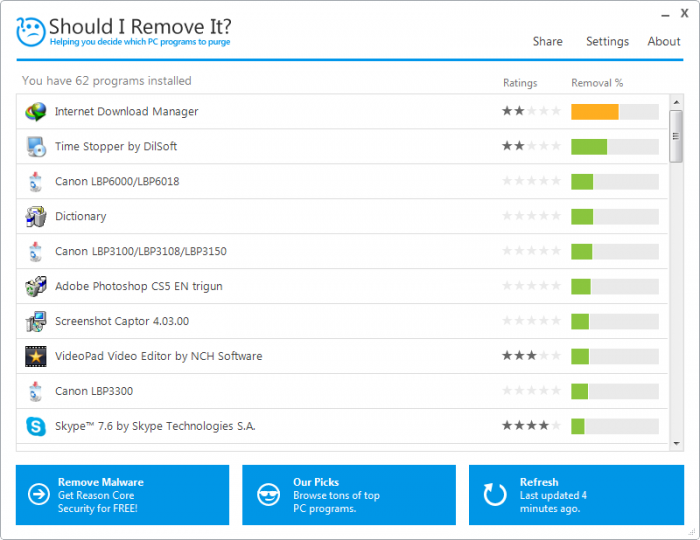
Task: Click the Dictionary books icon
Action: [36, 216]
